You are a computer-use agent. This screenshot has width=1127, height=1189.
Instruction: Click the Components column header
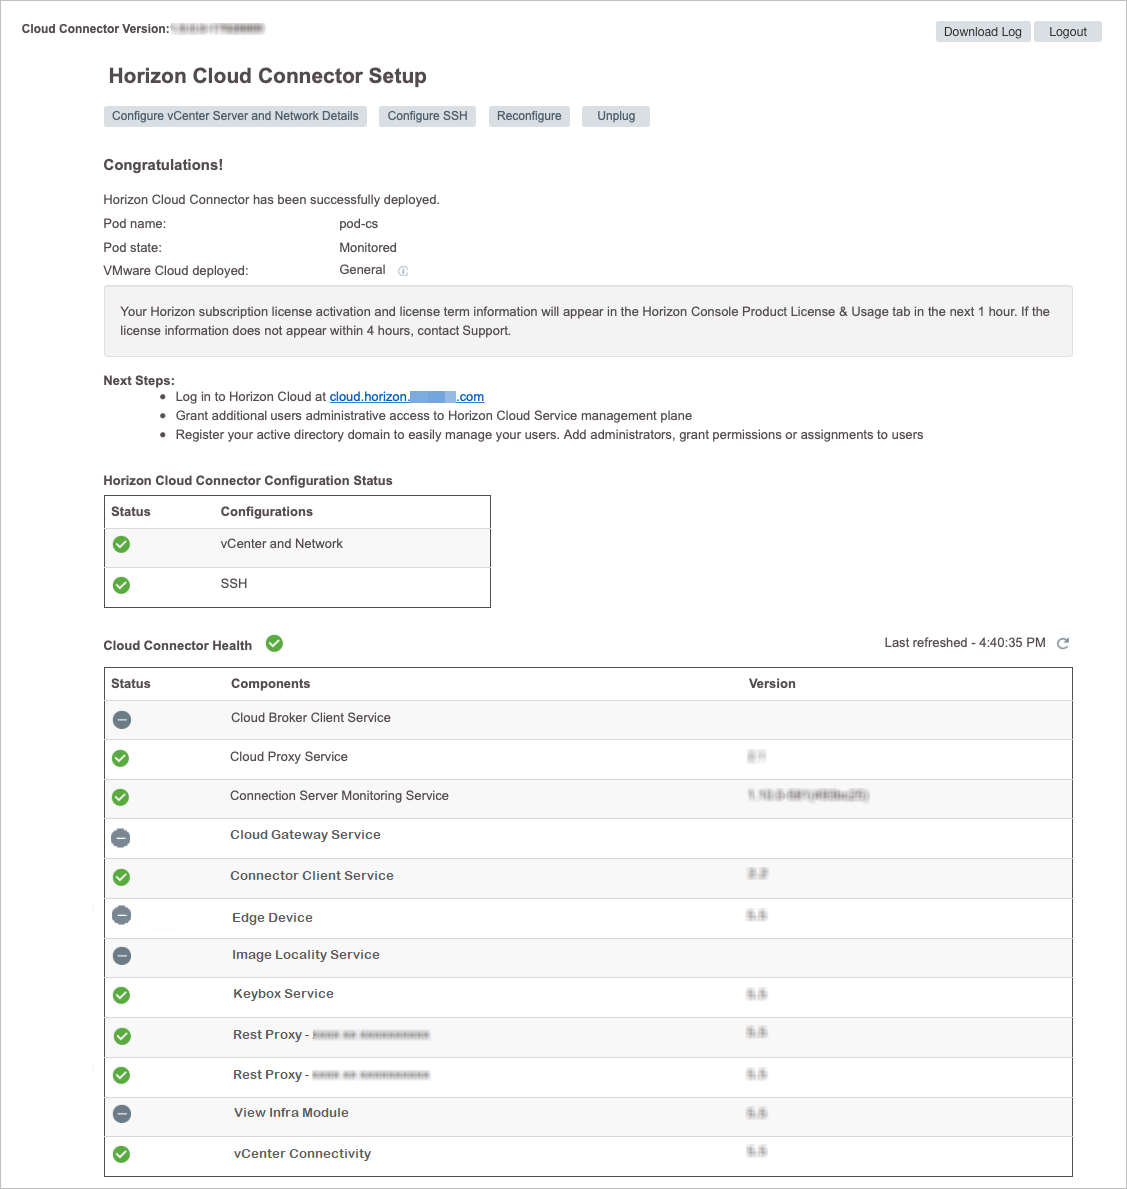271,684
